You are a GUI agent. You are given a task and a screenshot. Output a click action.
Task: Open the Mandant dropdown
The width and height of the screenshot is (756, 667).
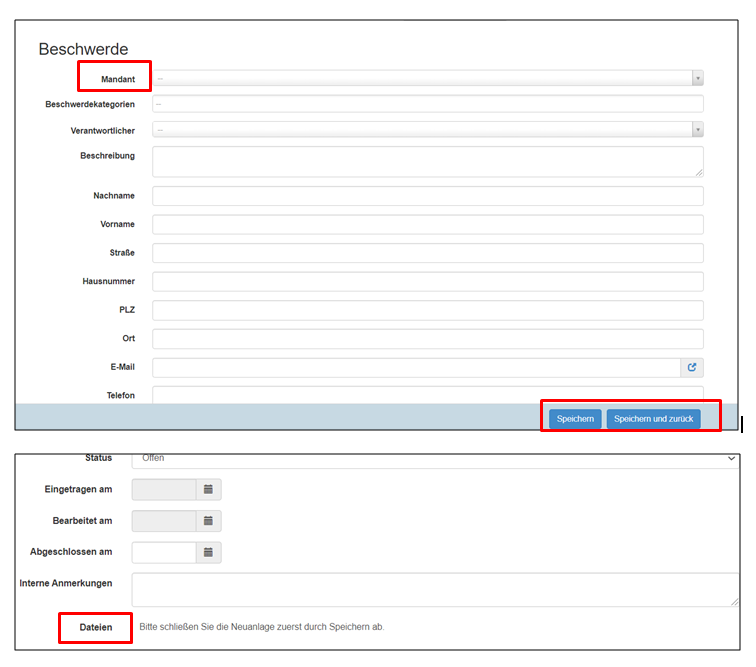[x=427, y=78]
